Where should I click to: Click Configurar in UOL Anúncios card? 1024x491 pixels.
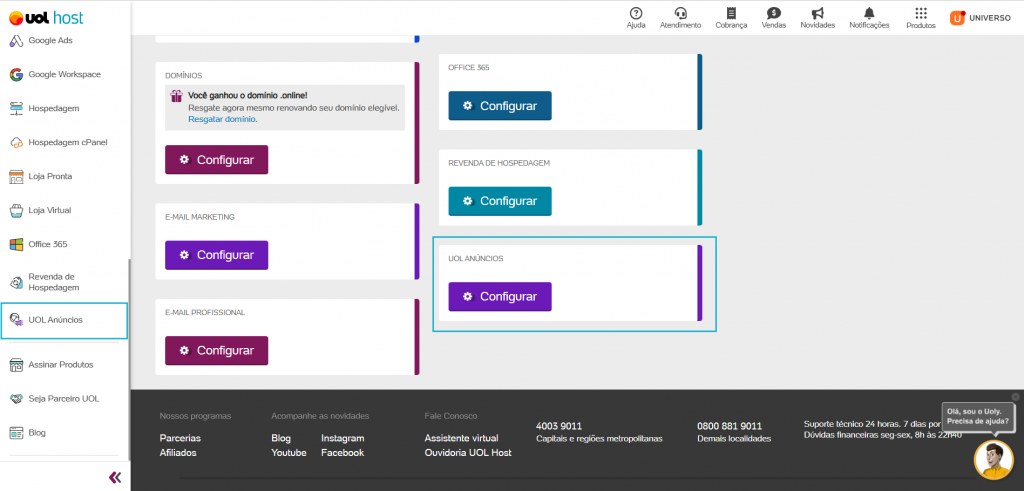click(x=500, y=296)
